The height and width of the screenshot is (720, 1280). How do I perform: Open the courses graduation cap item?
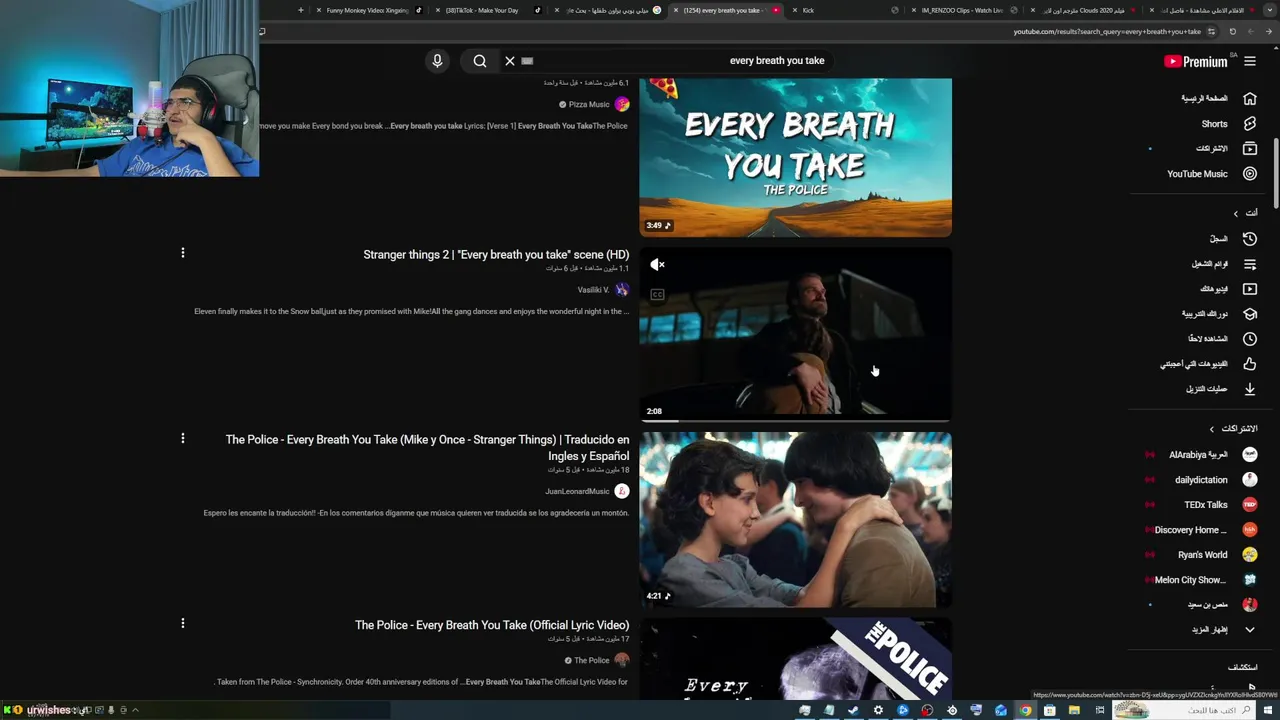coord(1250,314)
